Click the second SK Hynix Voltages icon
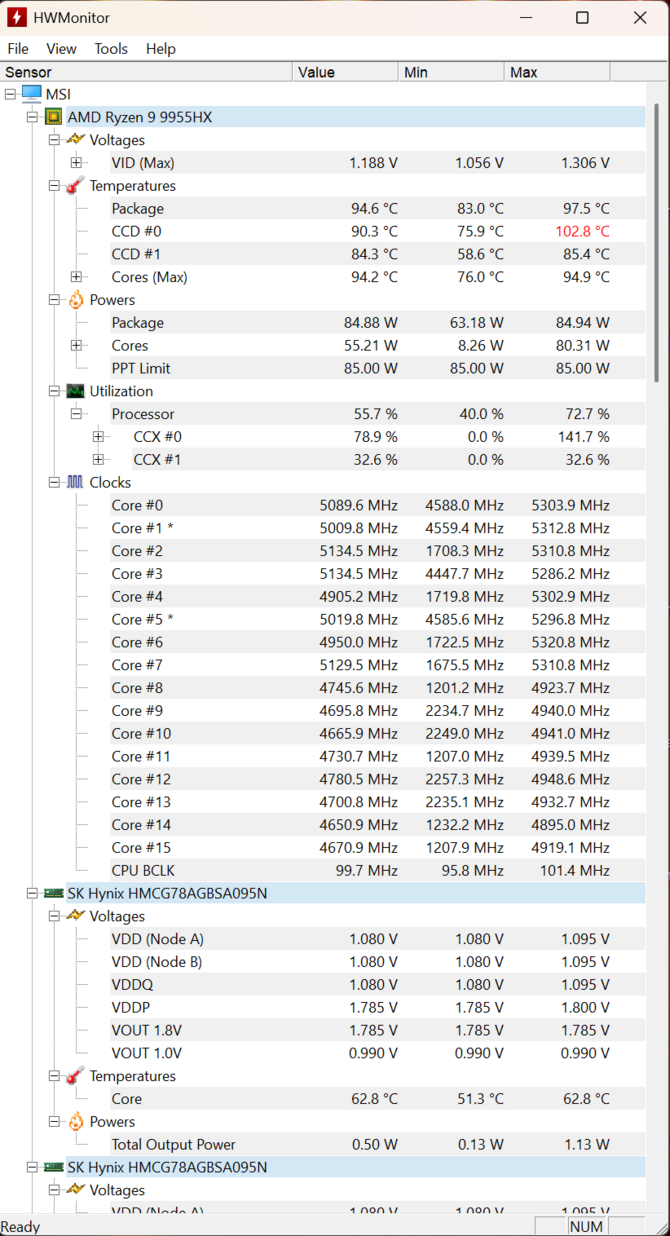 pyautogui.click(x=76, y=1190)
